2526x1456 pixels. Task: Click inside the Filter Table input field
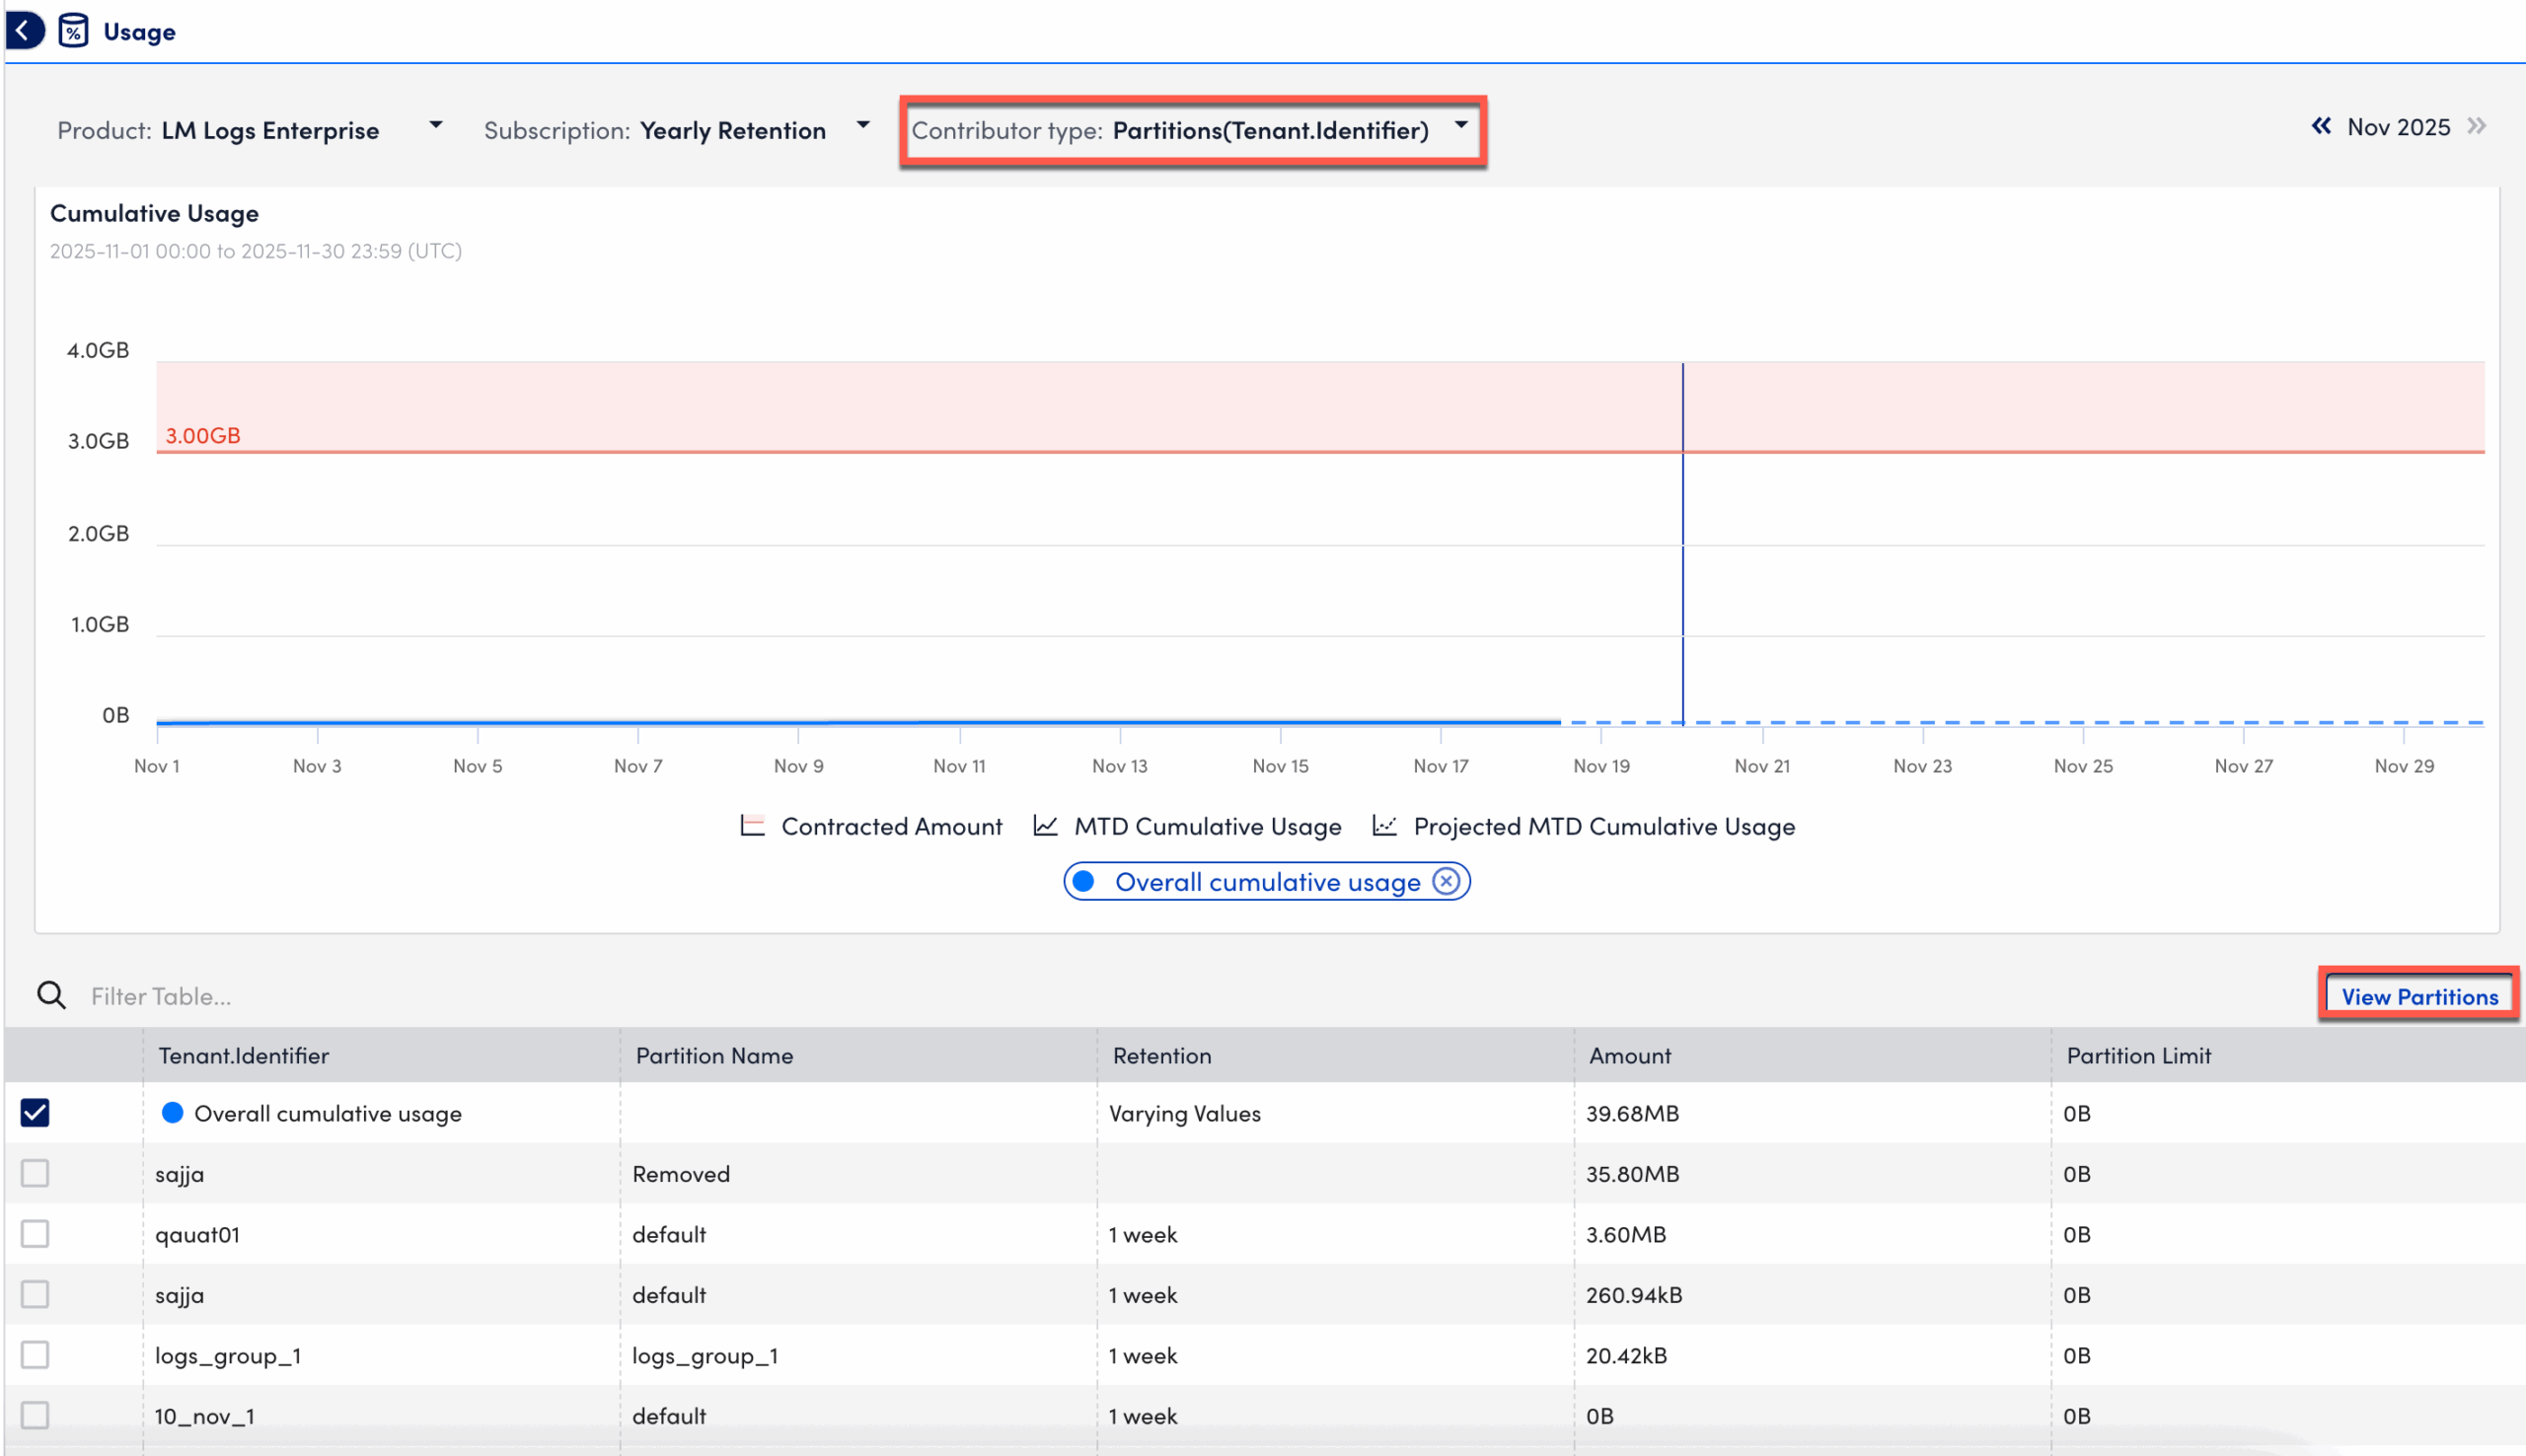[300, 996]
